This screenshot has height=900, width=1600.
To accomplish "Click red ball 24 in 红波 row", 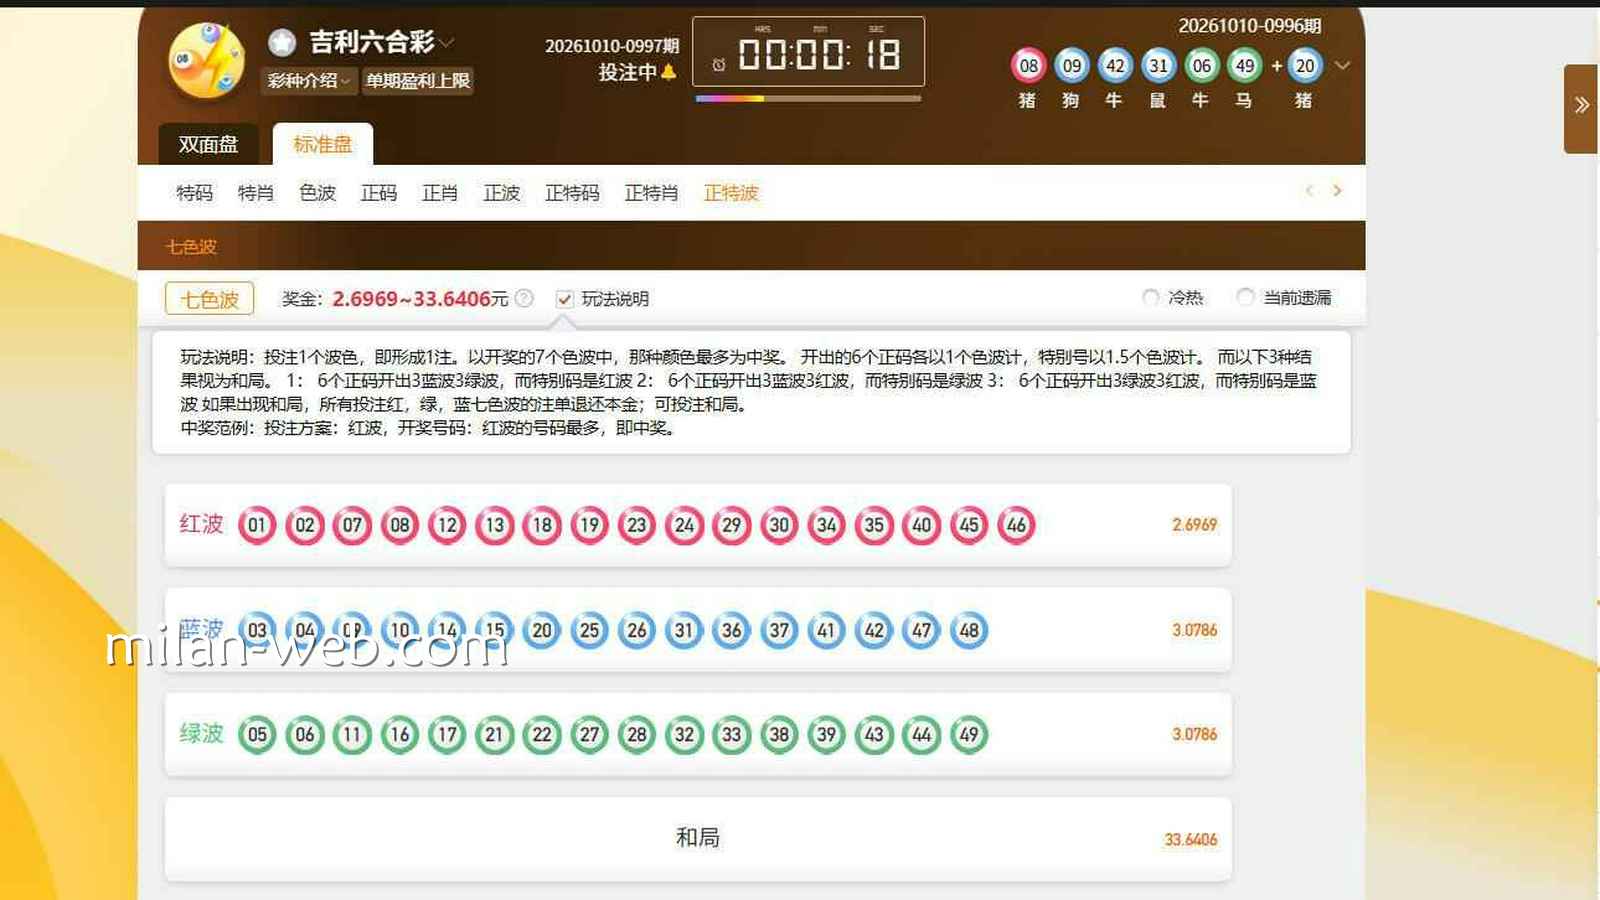I will coord(684,525).
